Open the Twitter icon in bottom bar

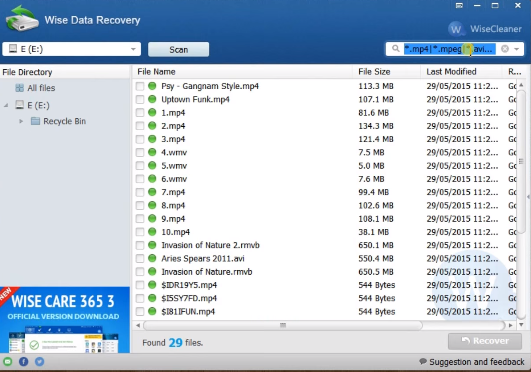click(39, 361)
